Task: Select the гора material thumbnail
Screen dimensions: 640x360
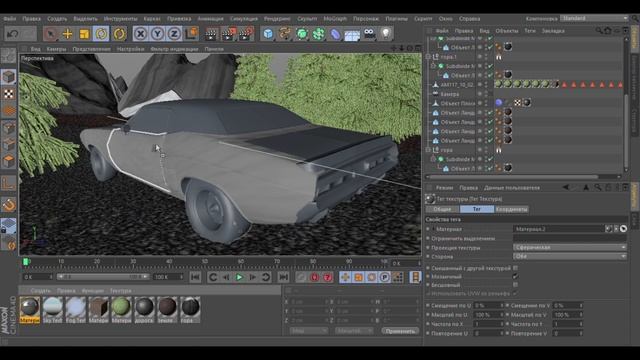Action: (190, 310)
